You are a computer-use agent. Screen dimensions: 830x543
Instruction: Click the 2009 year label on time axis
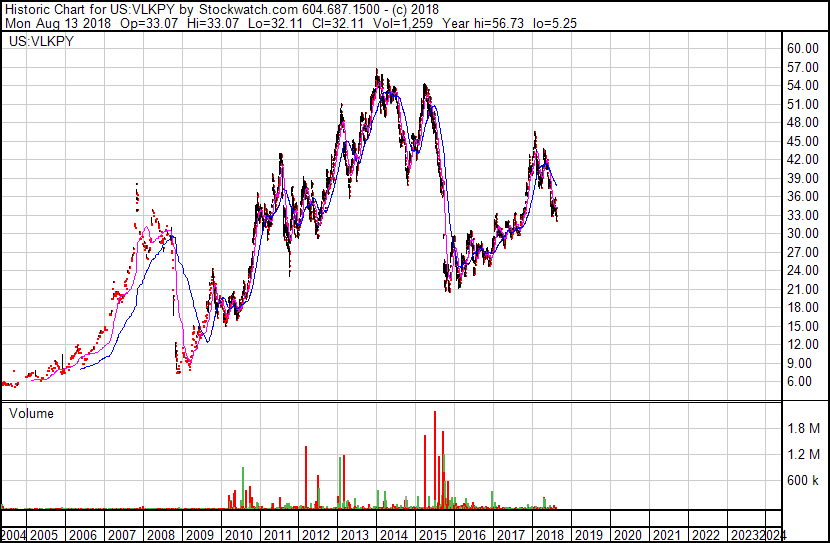(x=200, y=535)
